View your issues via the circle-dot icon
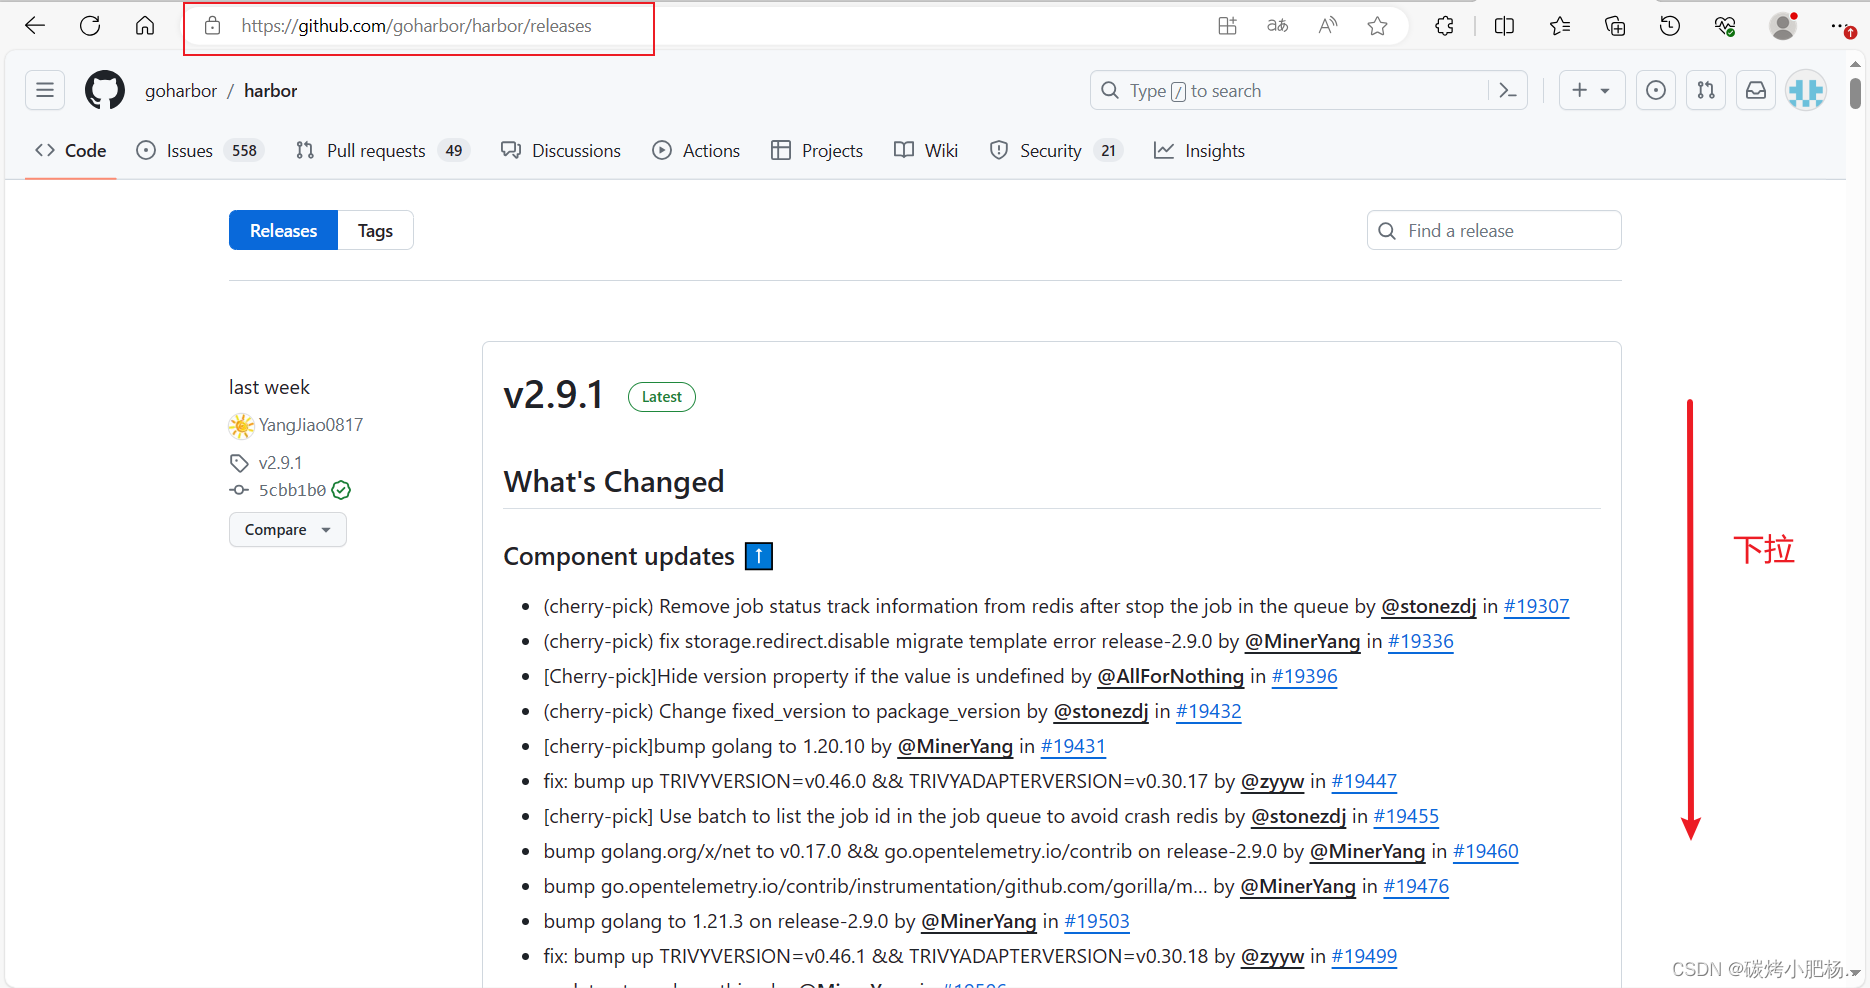1870x988 pixels. (x=1656, y=91)
